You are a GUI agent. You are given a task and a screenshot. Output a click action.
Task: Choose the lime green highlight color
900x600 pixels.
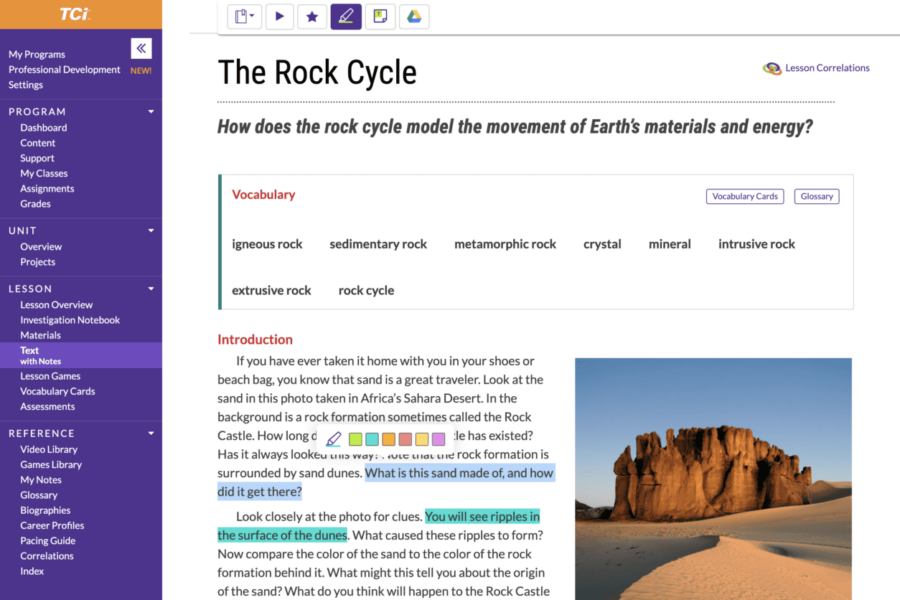pyautogui.click(x=355, y=439)
